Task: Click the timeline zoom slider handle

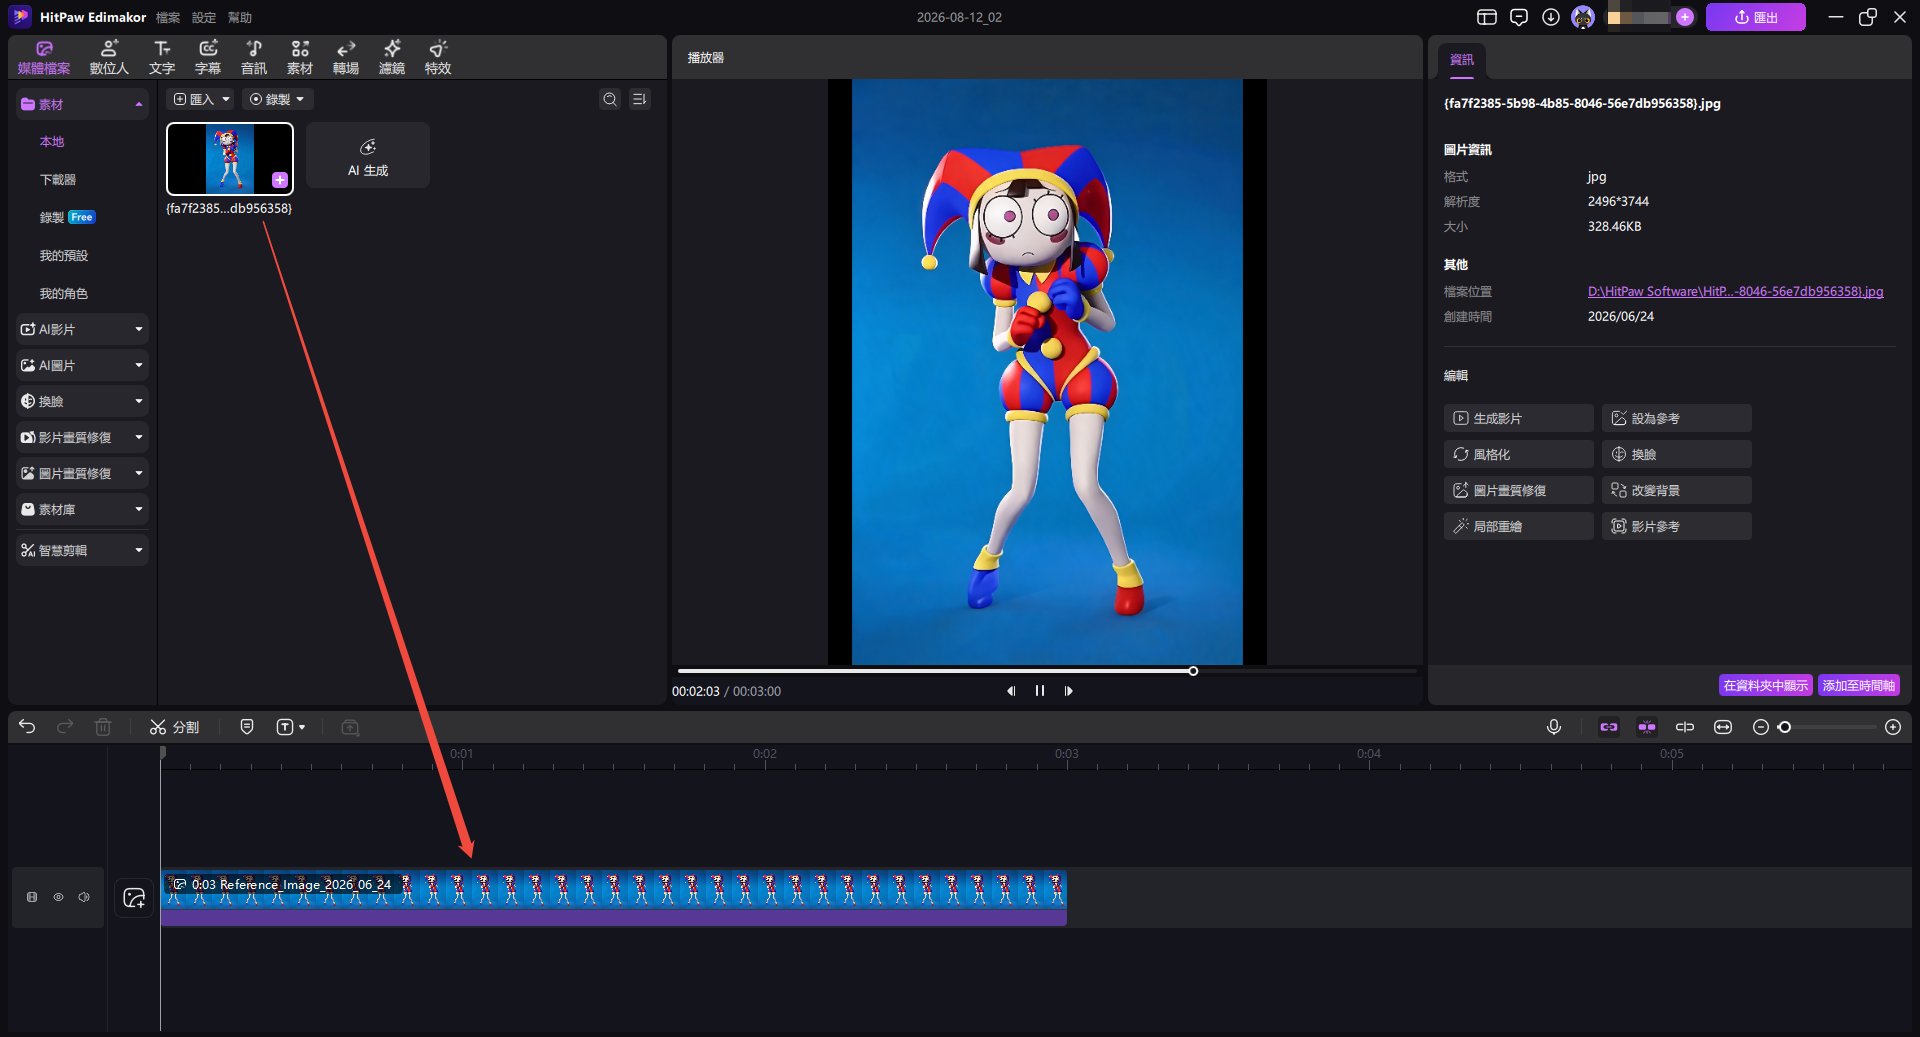Action: [1785, 727]
